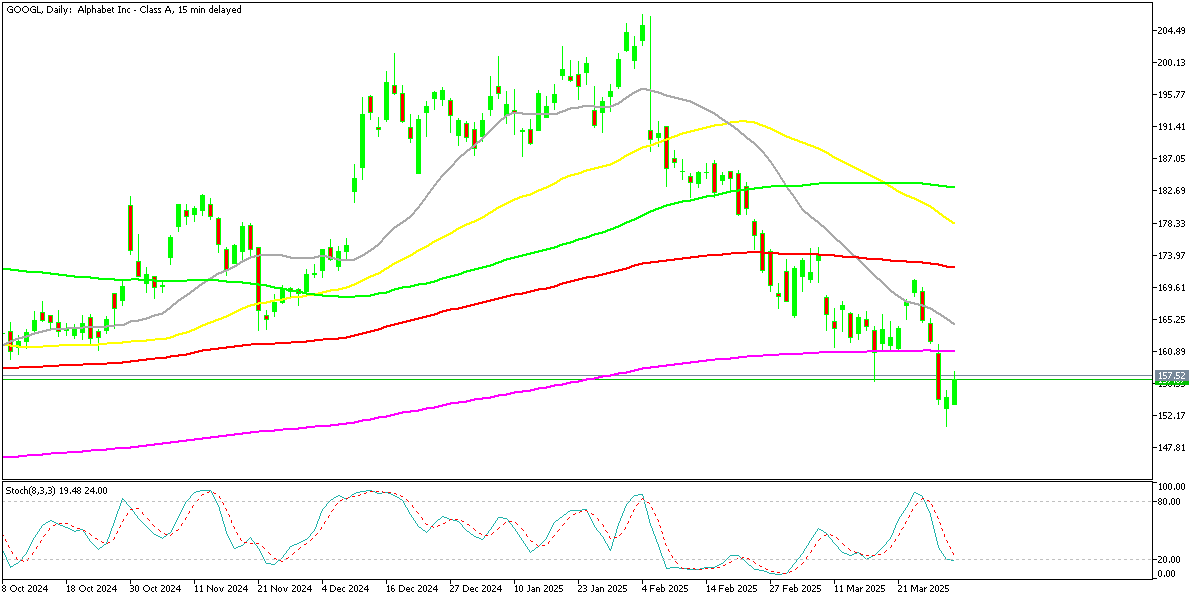Image resolution: width=1200 pixels, height=600 pixels.
Task: Click the 147.81 value on the price axis
Action: coord(1170,449)
